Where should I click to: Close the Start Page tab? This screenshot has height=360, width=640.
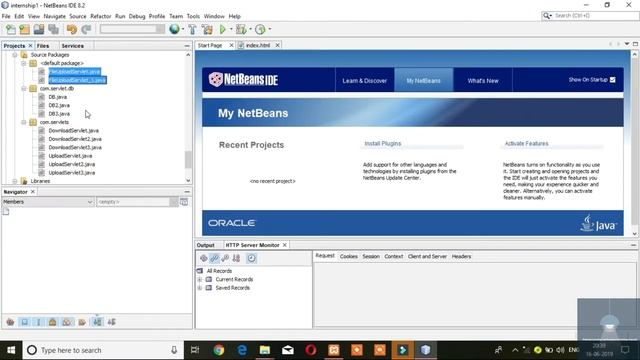click(231, 45)
